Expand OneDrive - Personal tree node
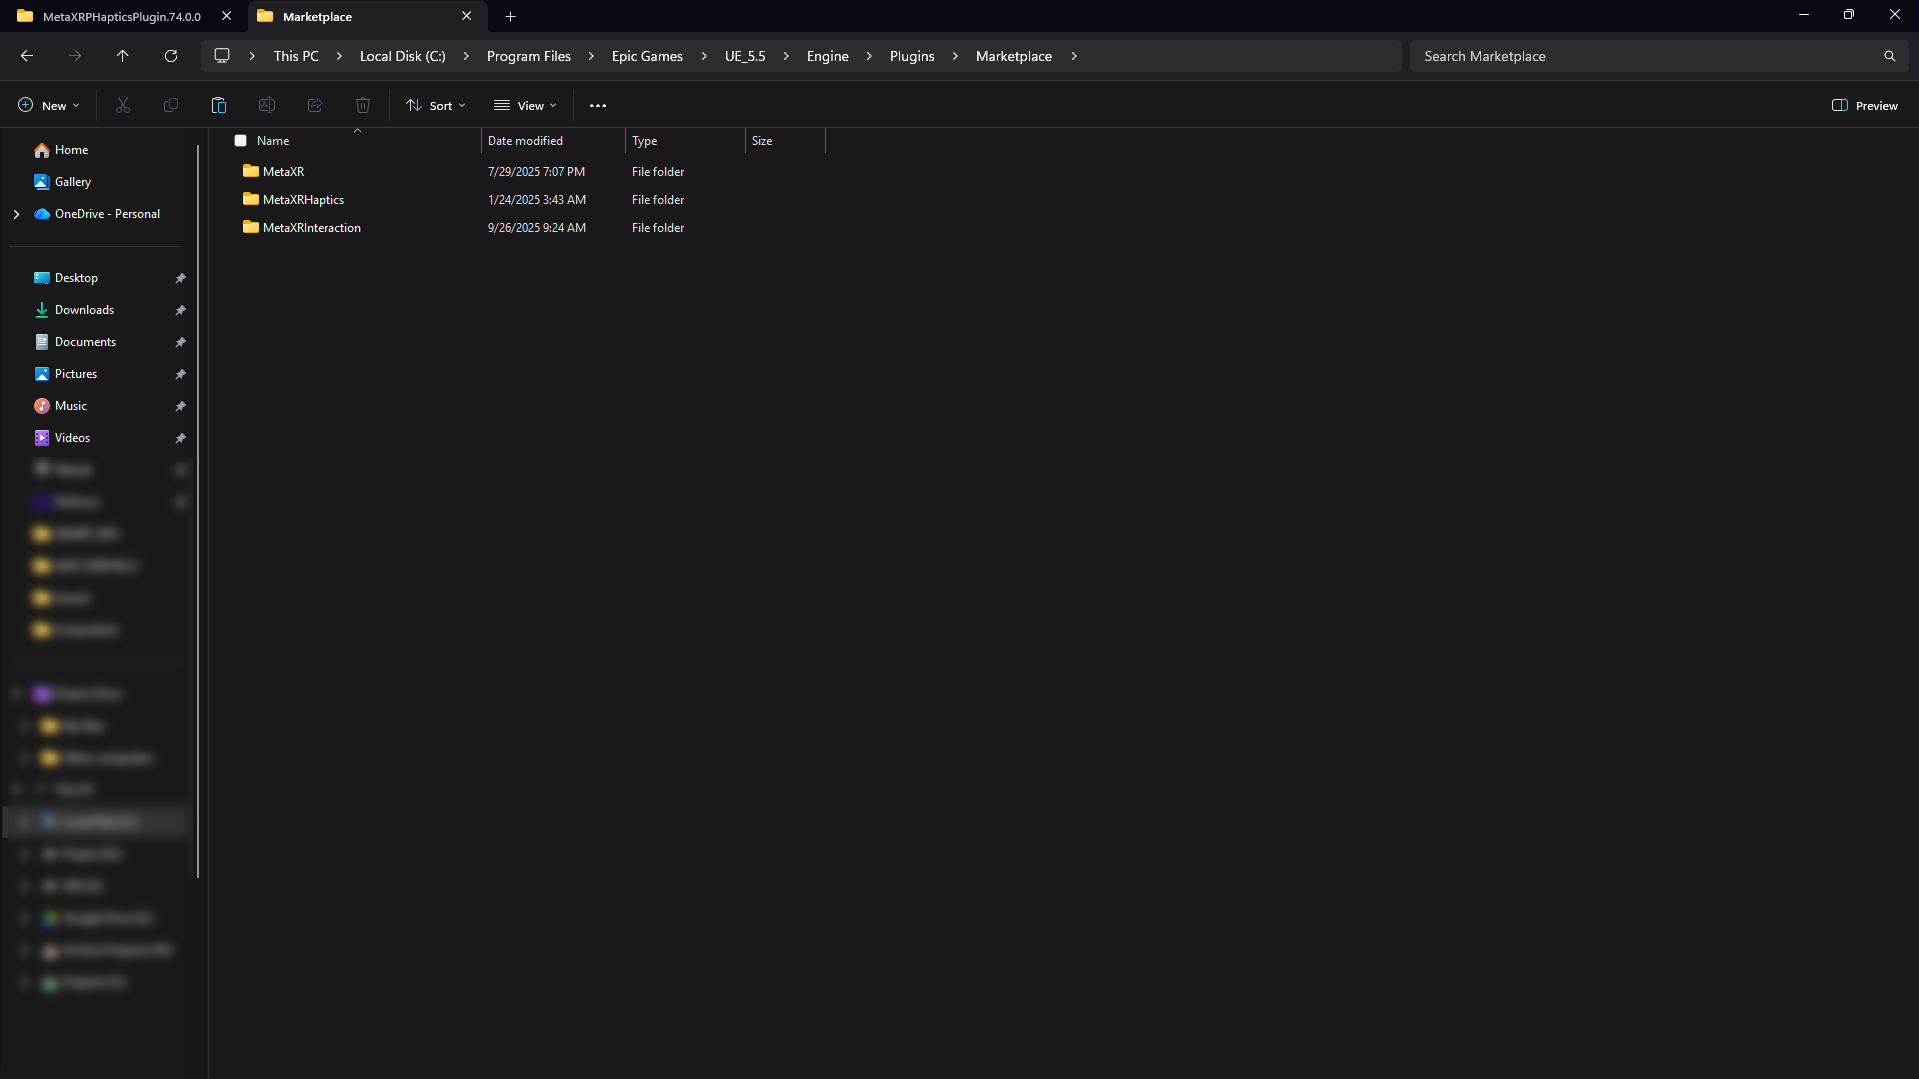Screen dimensions: 1919x1079 pos(16,214)
